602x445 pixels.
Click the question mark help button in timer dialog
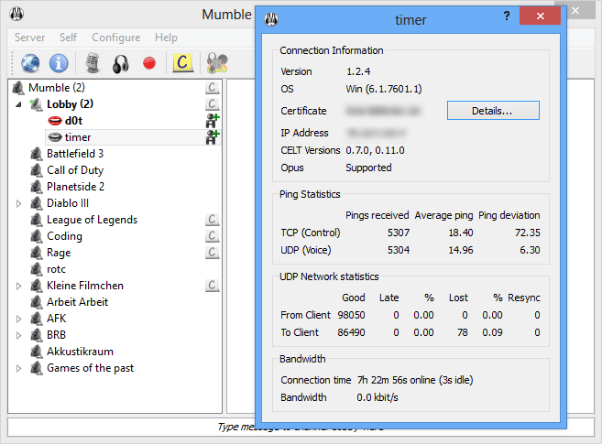click(x=507, y=16)
